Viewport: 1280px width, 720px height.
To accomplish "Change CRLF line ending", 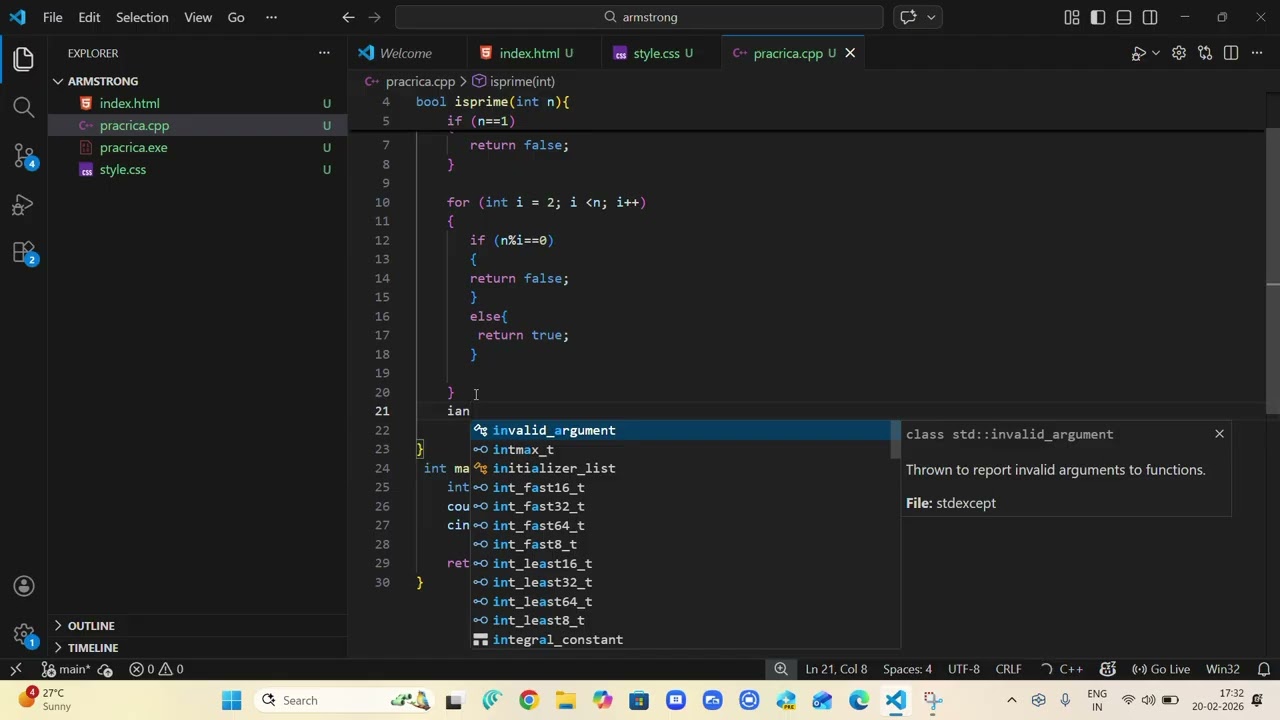I will click(x=1008, y=669).
